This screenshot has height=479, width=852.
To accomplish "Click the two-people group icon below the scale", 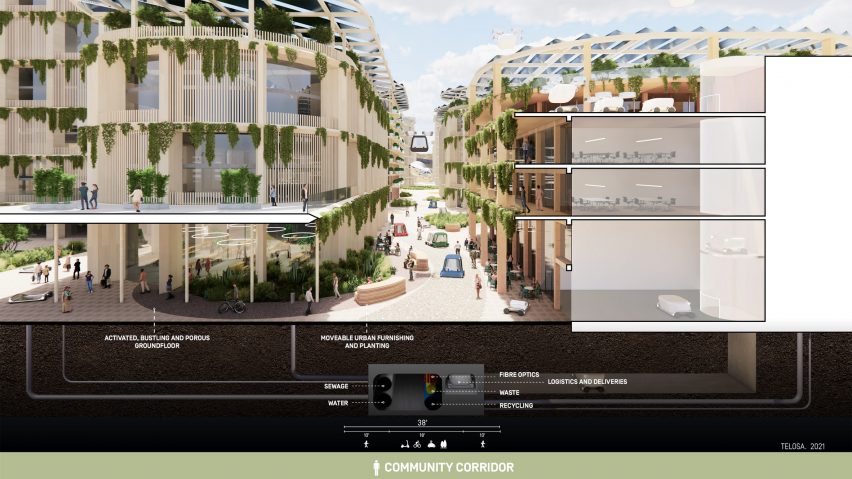I will 443,444.
